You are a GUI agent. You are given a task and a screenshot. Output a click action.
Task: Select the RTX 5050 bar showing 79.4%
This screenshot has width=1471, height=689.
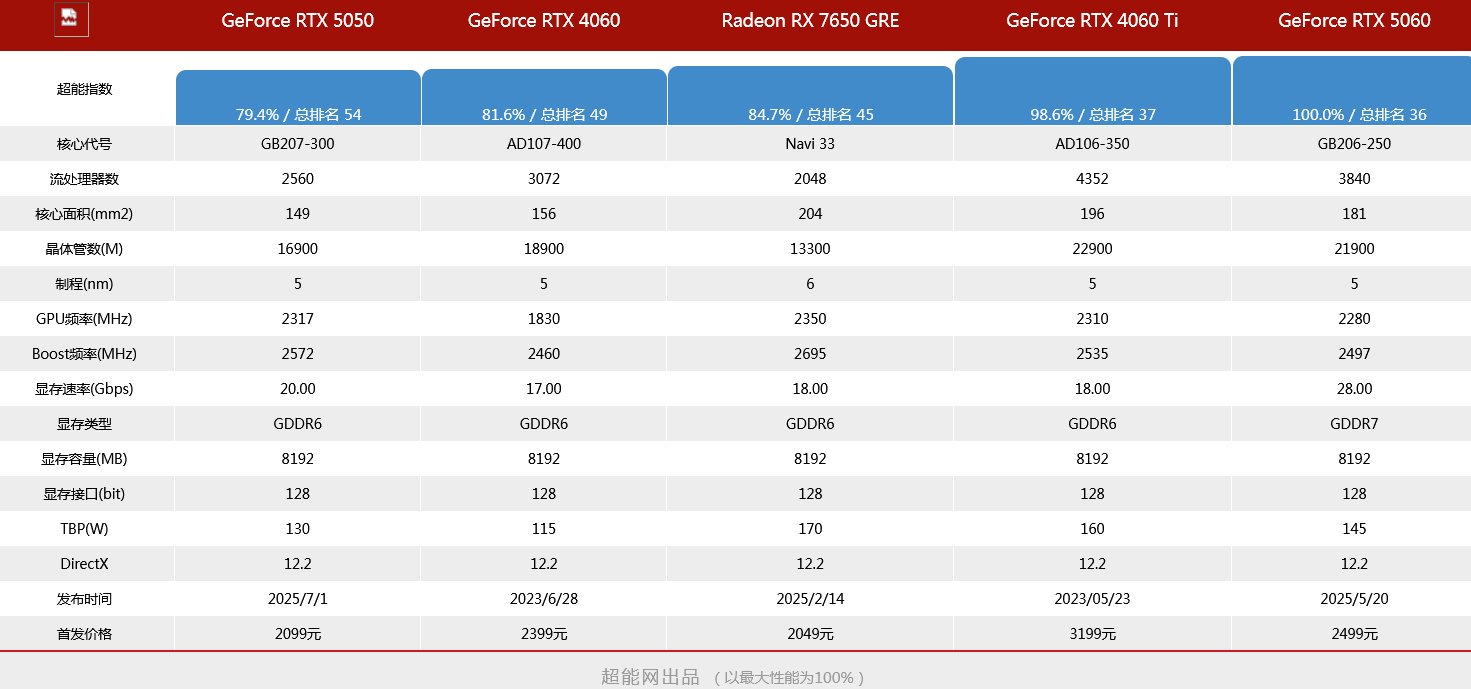[298, 95]
